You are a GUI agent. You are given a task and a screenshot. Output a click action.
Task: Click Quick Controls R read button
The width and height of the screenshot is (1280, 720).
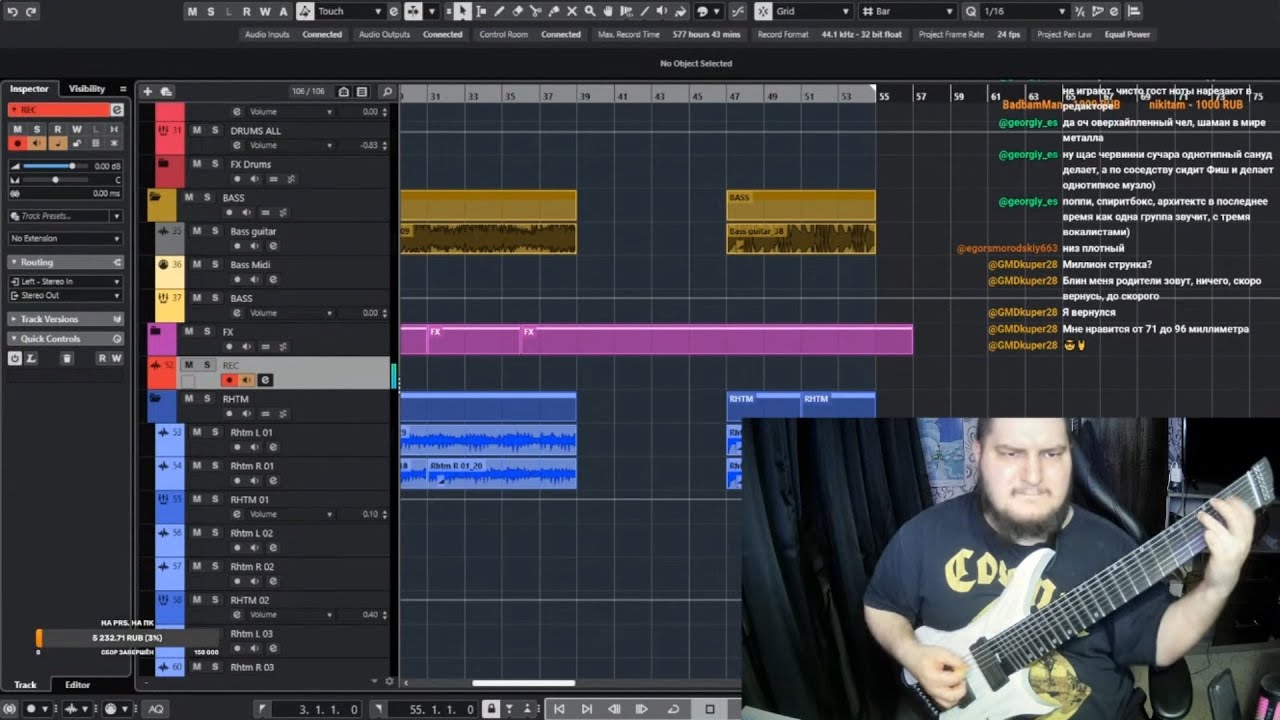[102, 358]
